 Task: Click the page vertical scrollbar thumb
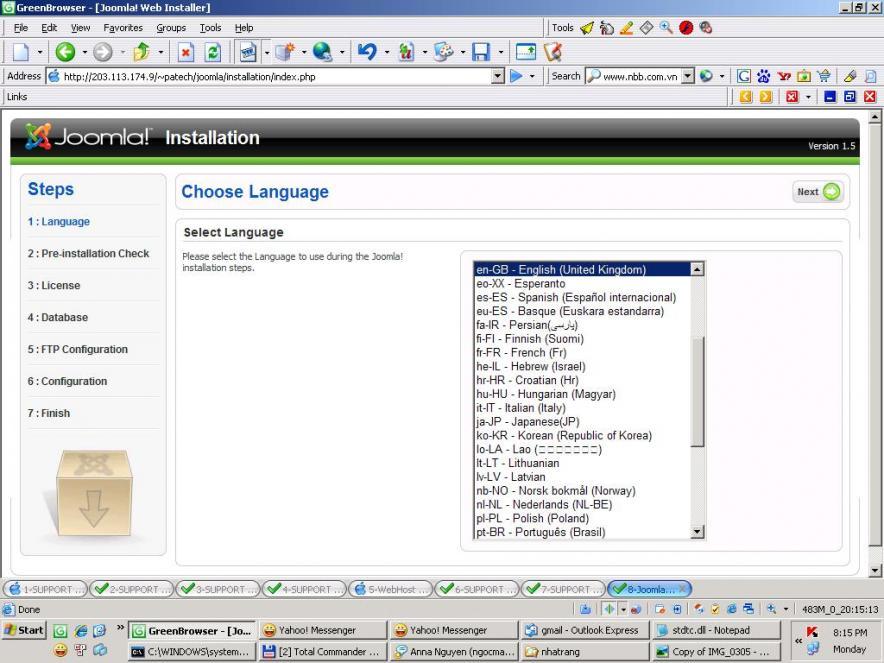tap(874, 335)
